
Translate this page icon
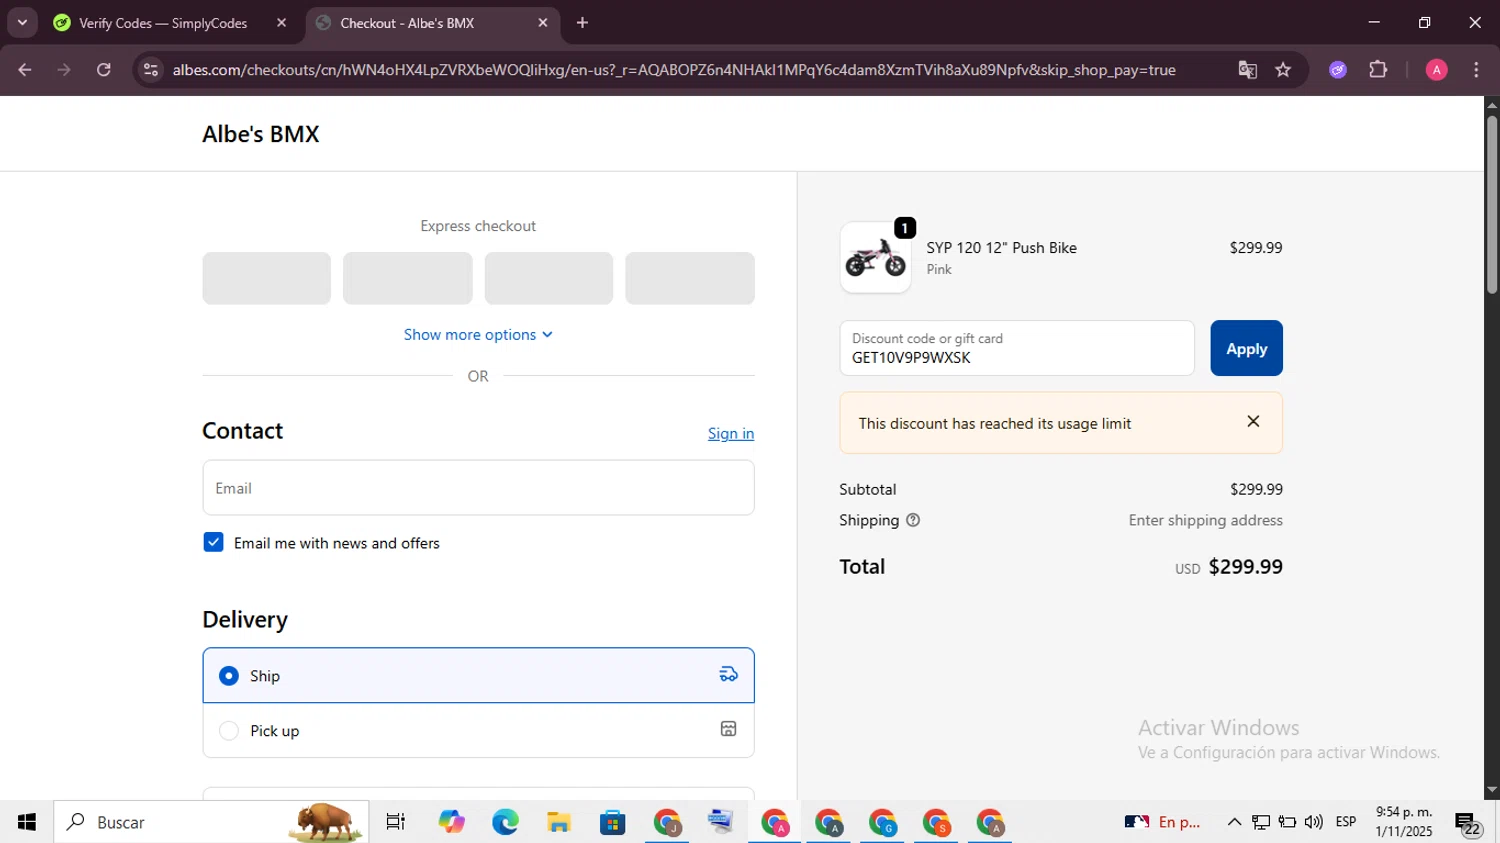coord(1247,70)
